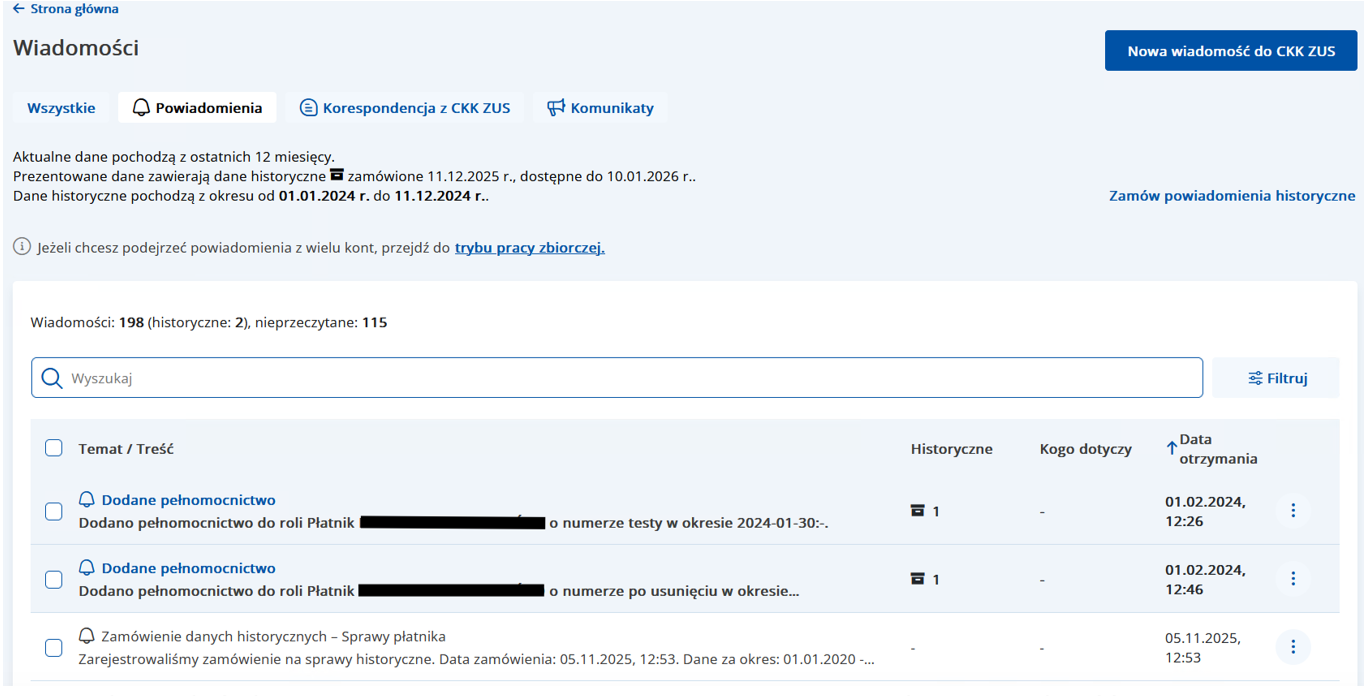Click the magnifier icon in search field

(52, 378)
